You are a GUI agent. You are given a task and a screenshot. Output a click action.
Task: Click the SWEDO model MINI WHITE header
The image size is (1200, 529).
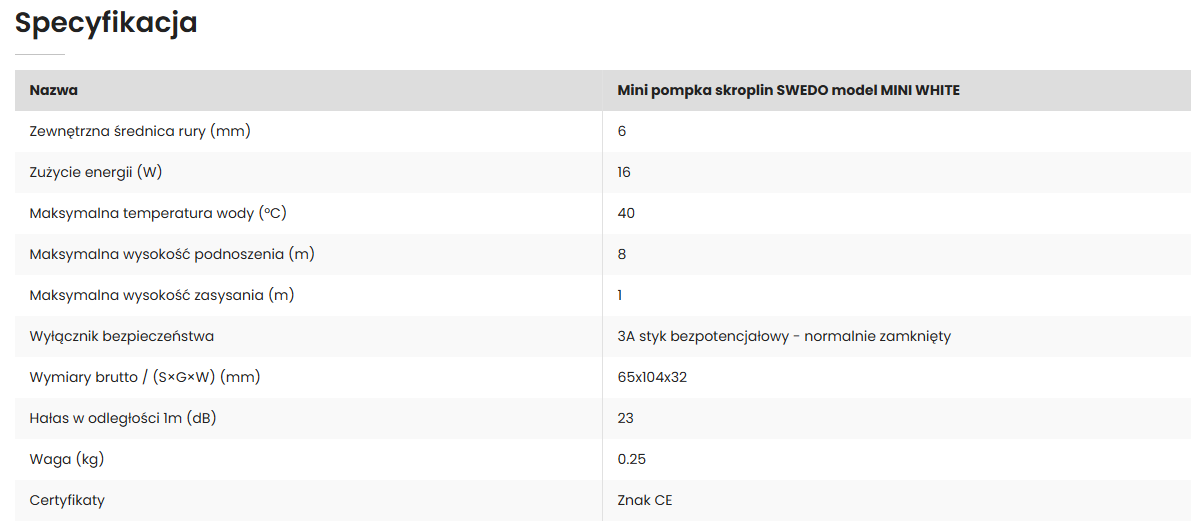(789, 90)
